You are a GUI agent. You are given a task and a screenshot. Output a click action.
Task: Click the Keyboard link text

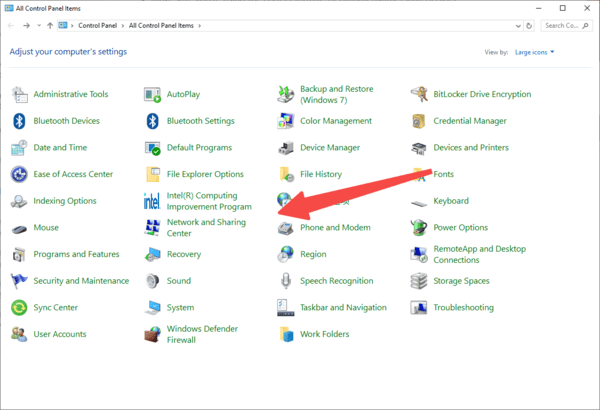pos(451,201)
